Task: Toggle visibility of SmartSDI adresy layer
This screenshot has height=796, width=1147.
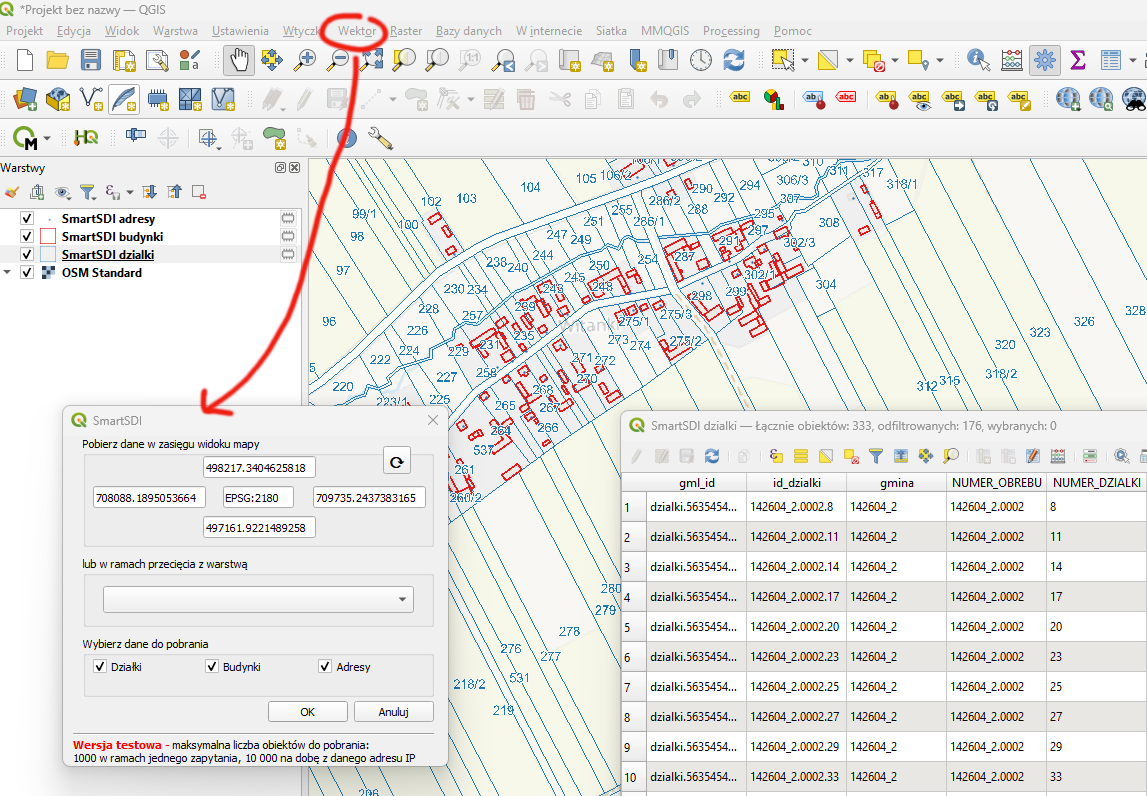Action: point(27,218)
